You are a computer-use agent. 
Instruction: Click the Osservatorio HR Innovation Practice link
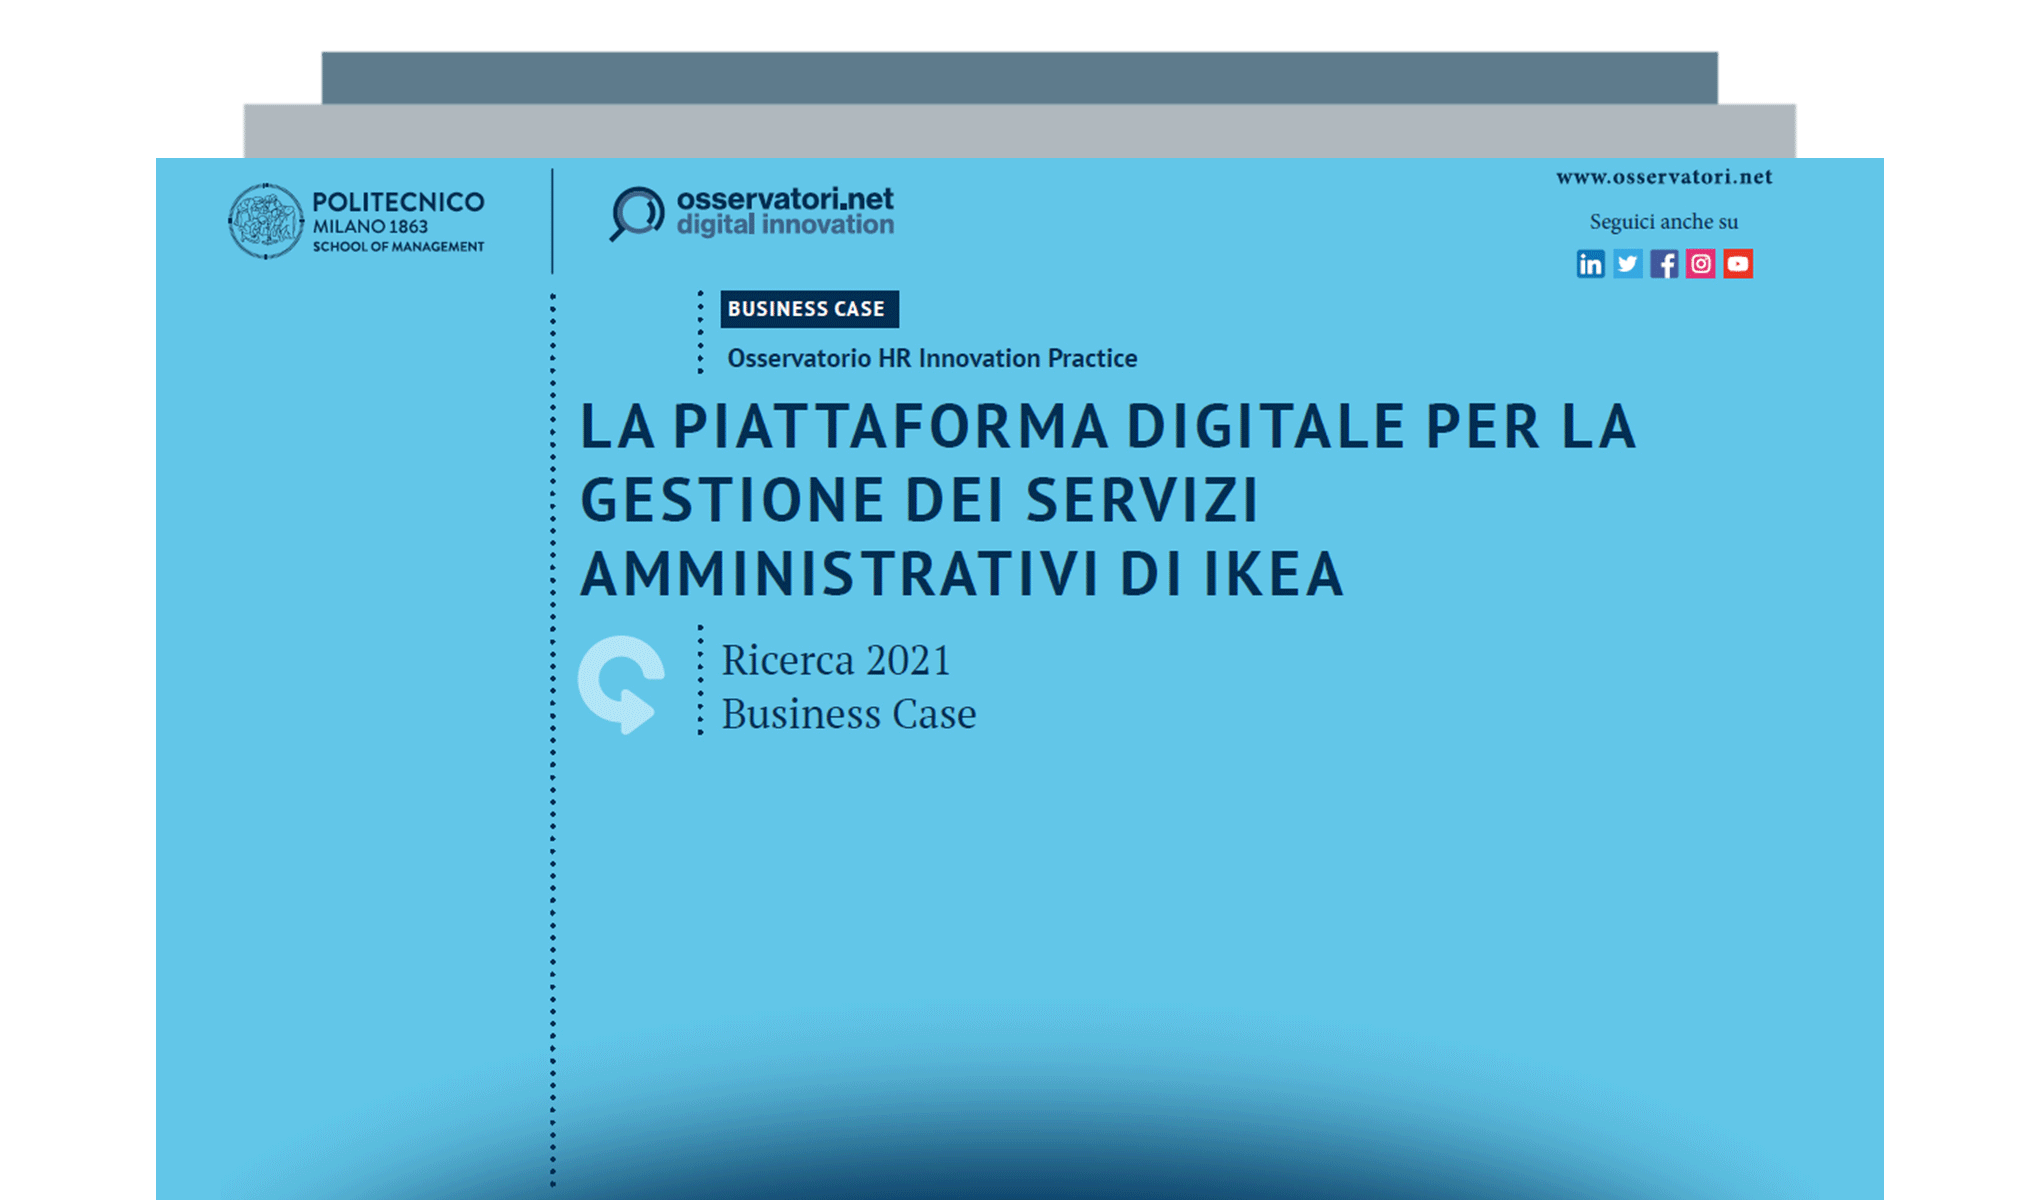click(930, 358)
